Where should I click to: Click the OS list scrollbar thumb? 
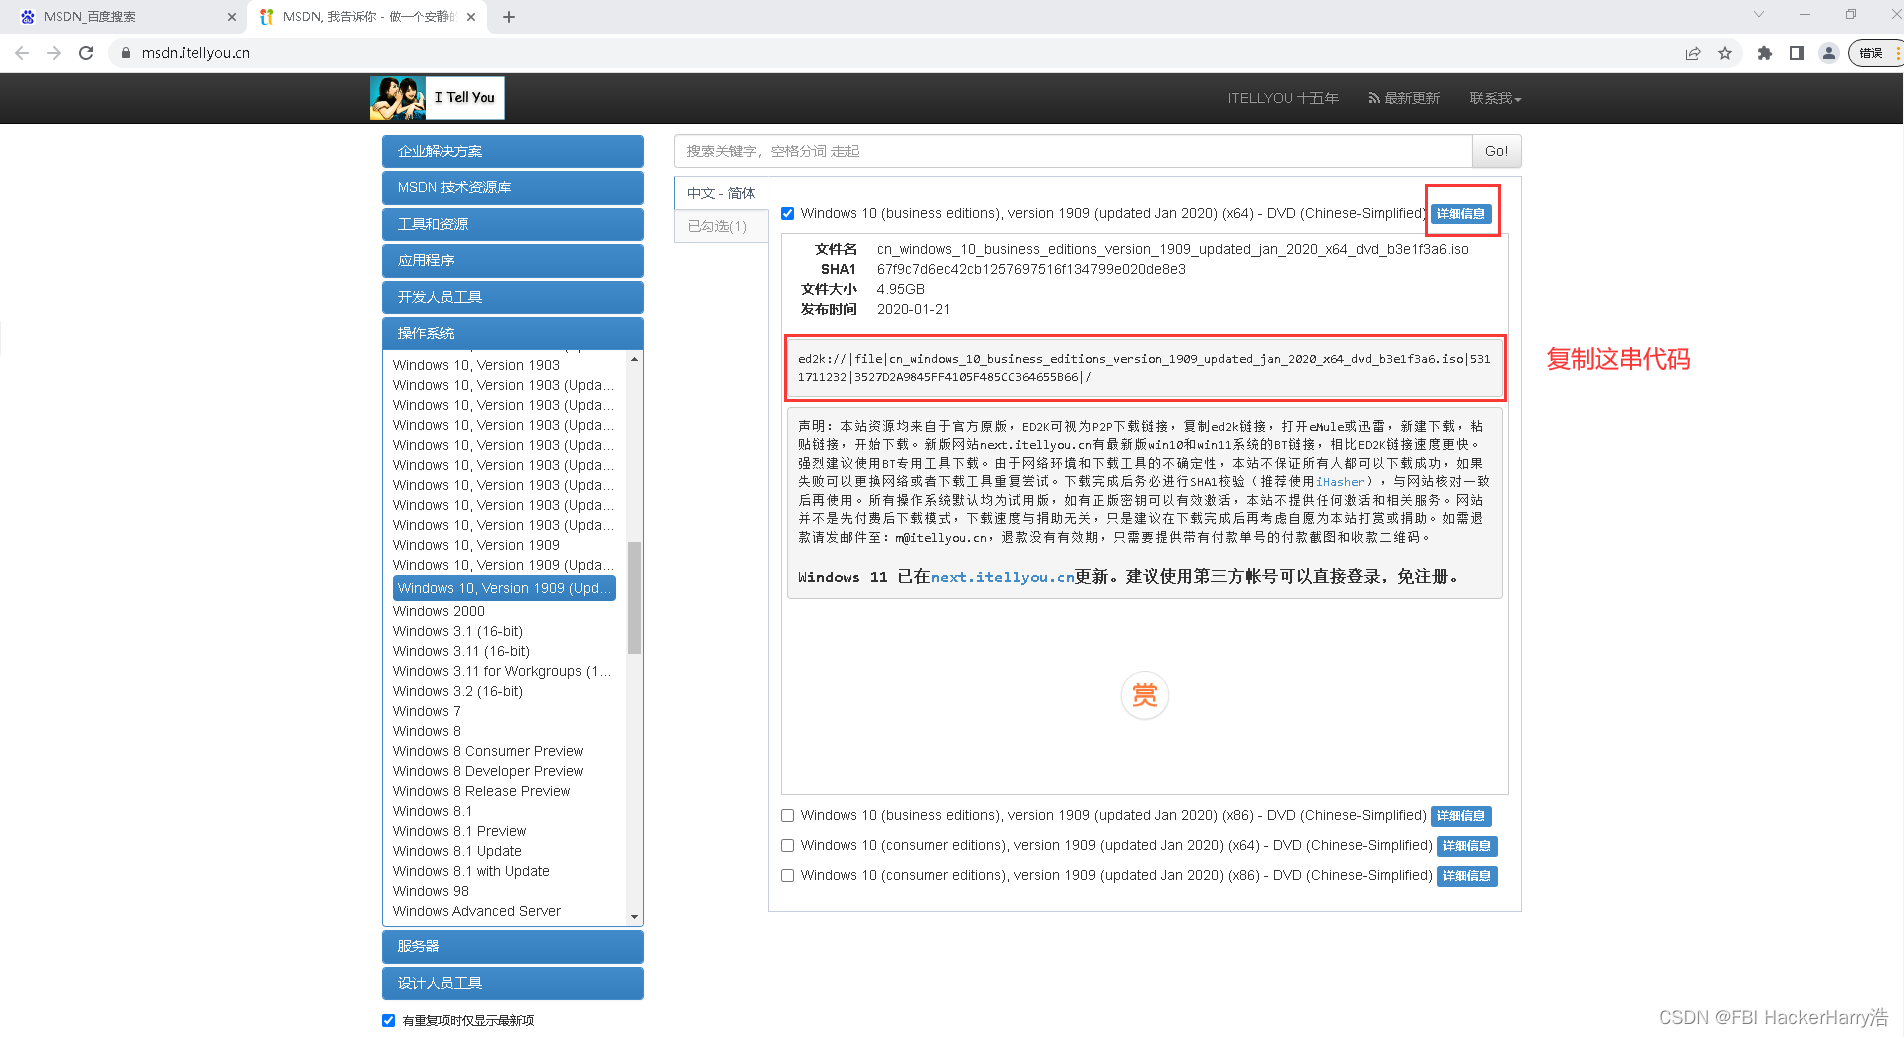coord(634,597)
